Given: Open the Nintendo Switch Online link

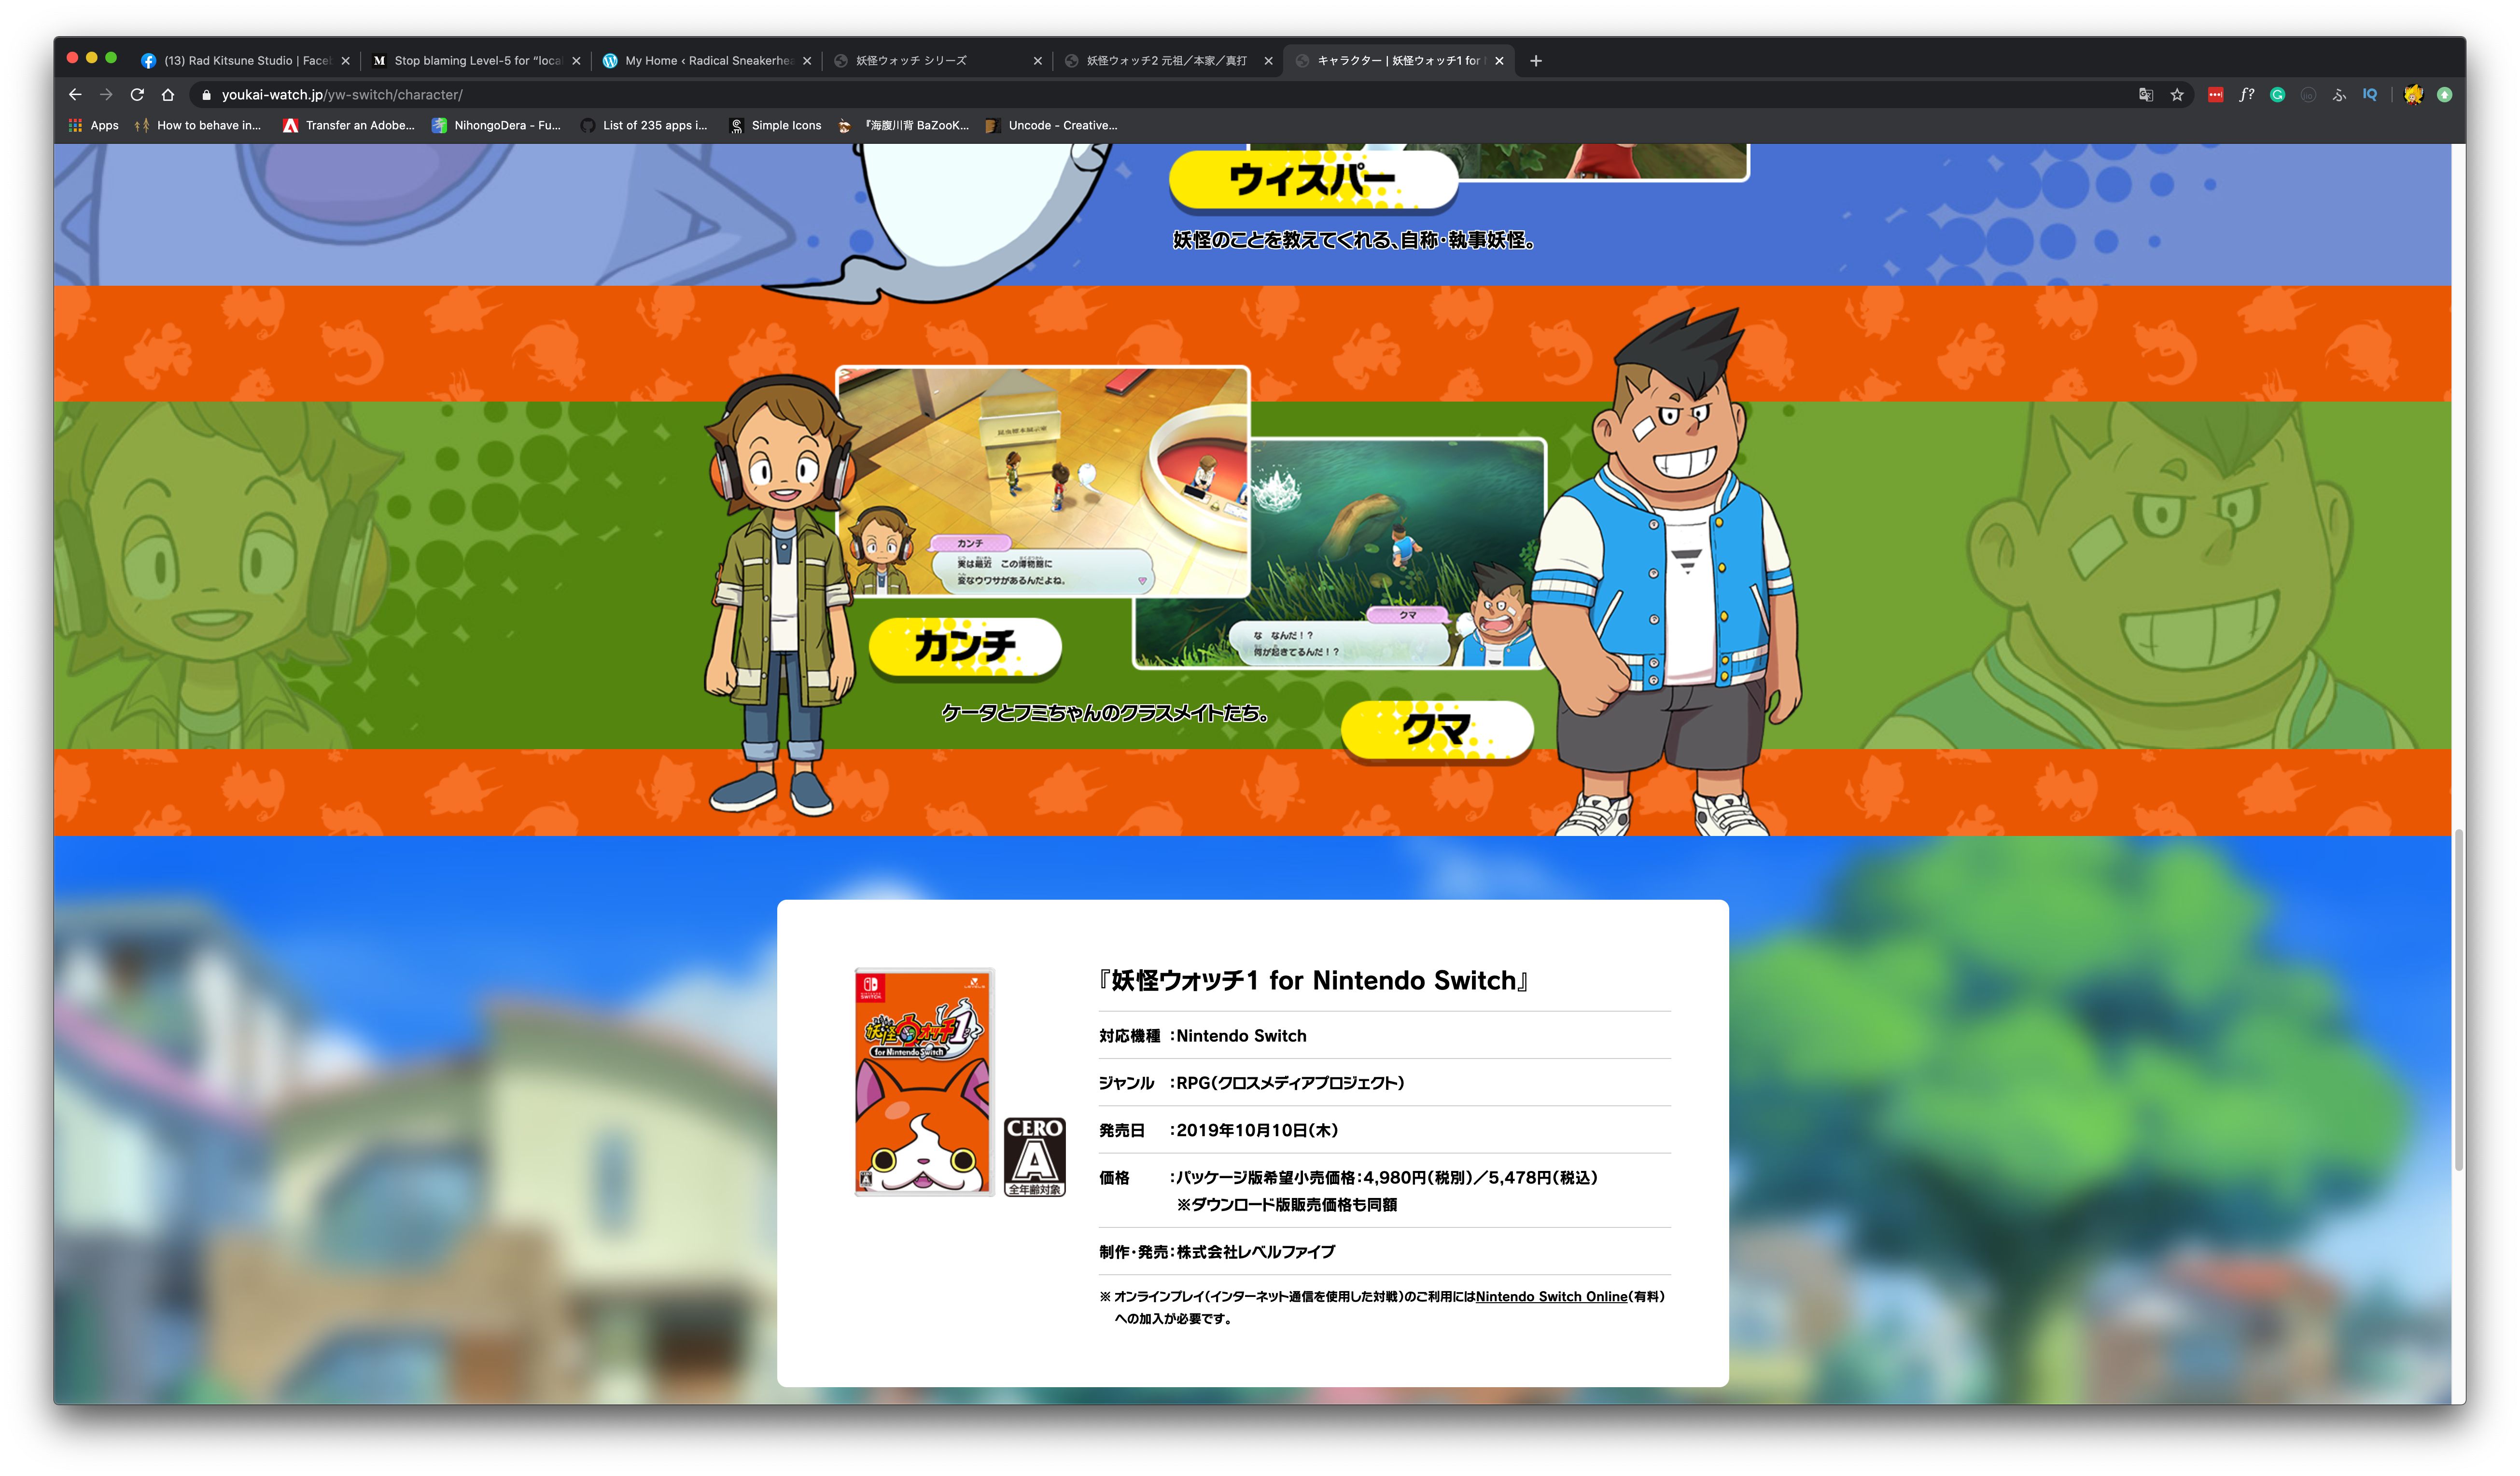Looking at the screenshot, I should (1551, 1296).
